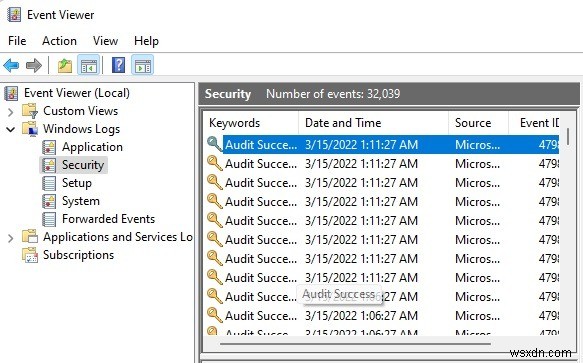Toggle Show/Hide Console Tree toolbar icon

(88, 66)
